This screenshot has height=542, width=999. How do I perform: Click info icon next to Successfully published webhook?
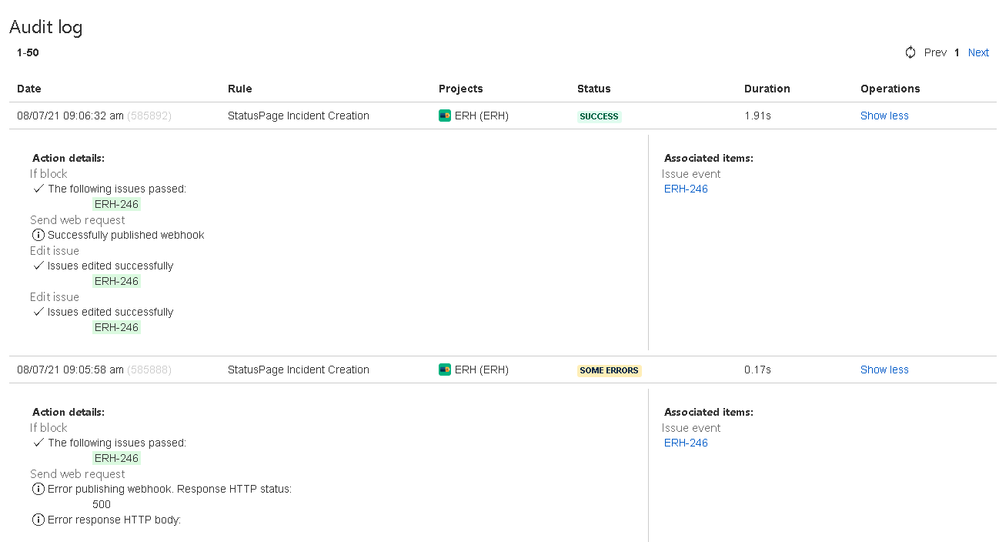[38, 235]
